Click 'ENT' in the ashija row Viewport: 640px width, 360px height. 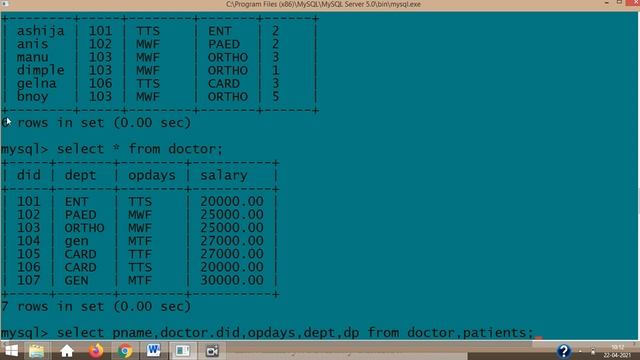[220, 31]
